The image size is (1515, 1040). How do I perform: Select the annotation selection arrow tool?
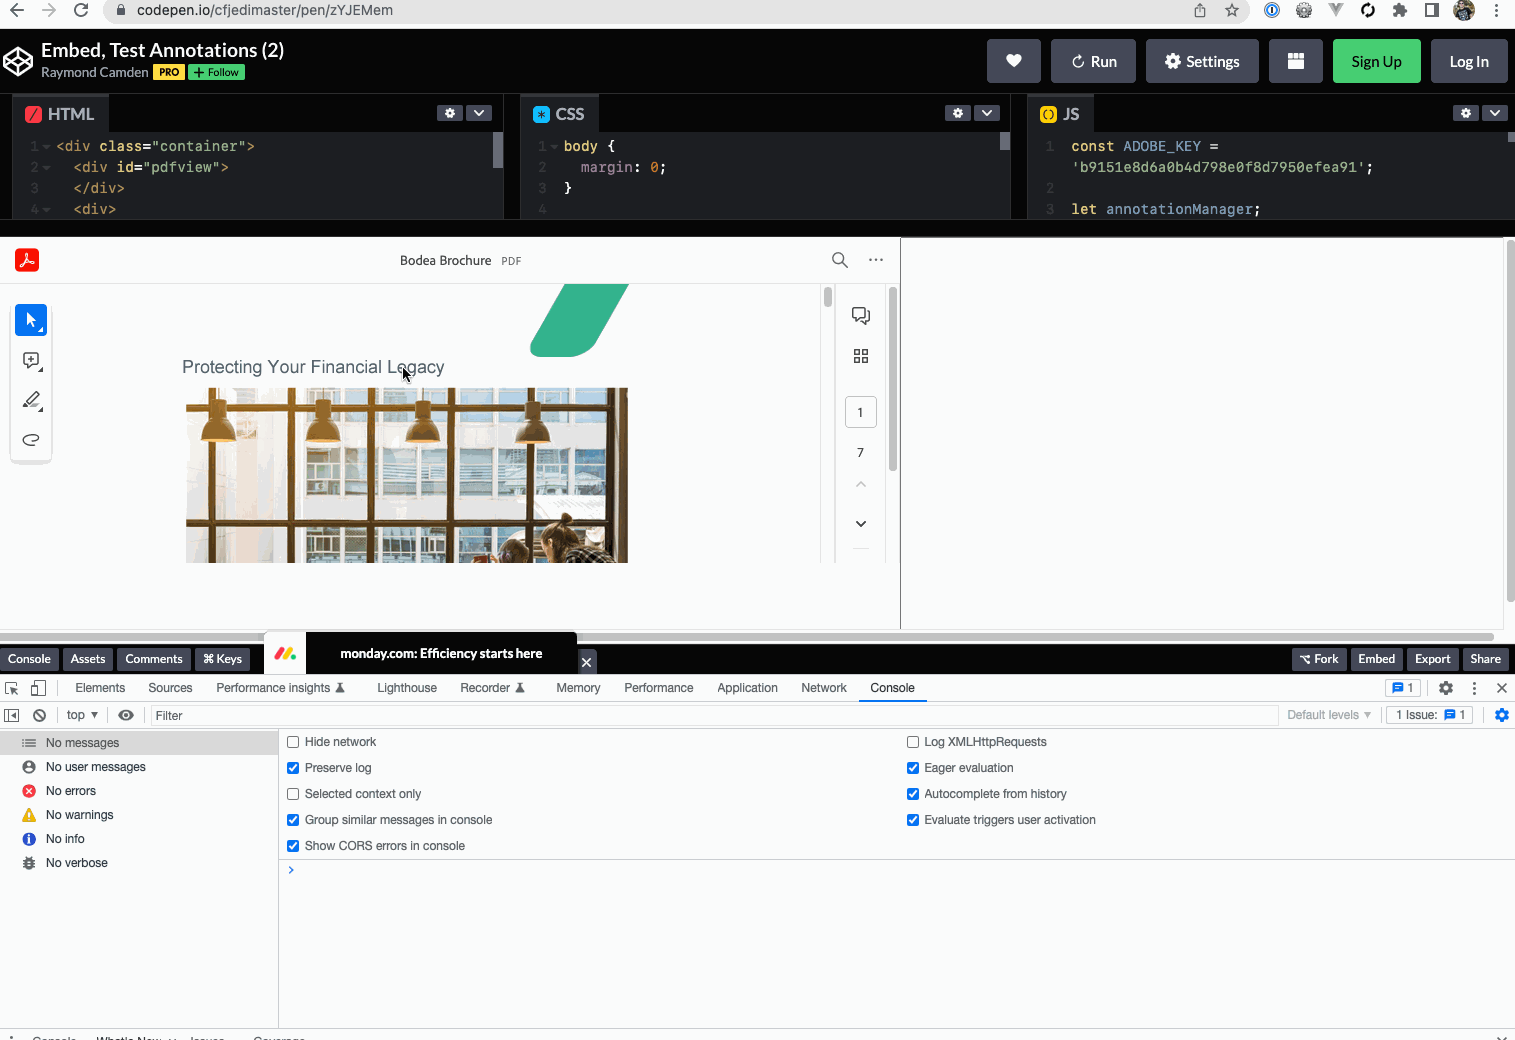click(x=31, y=320)
